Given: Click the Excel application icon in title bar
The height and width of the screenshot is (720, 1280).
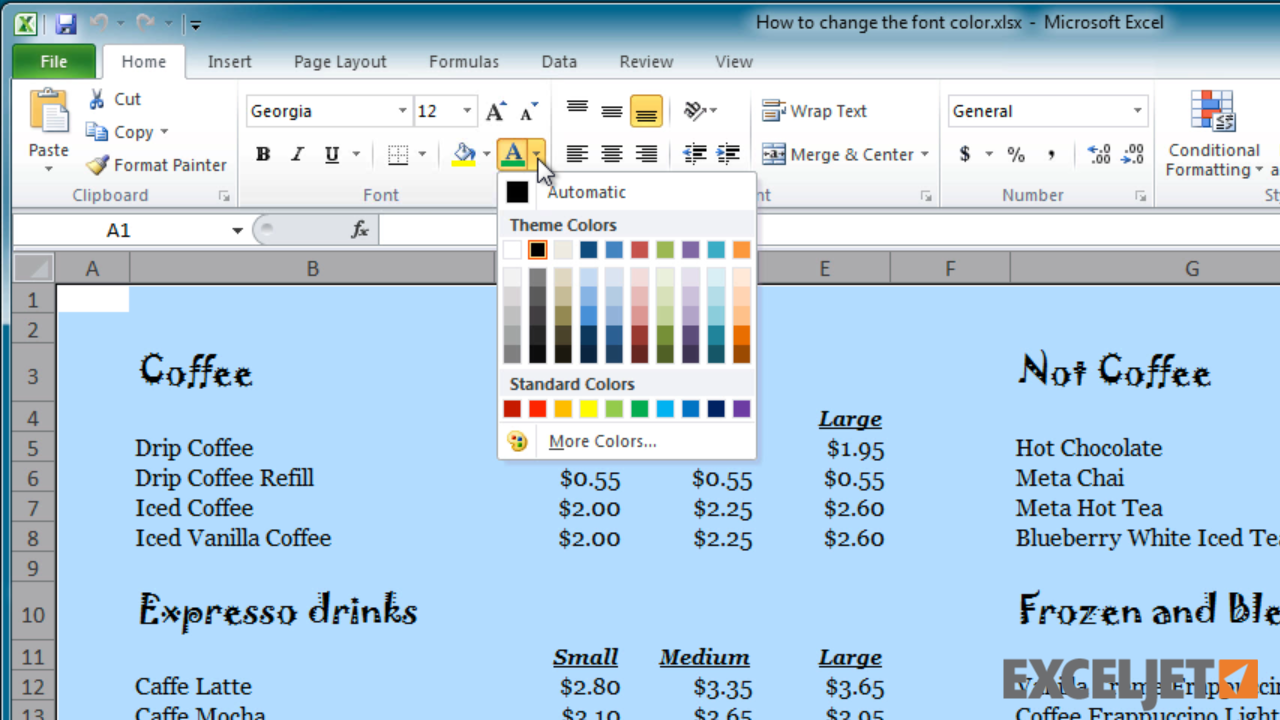Looking at the screenshot, I should 26,23.
